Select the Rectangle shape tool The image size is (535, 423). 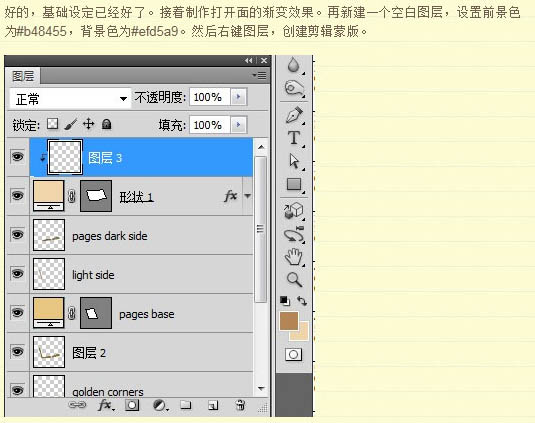[294, 184]
